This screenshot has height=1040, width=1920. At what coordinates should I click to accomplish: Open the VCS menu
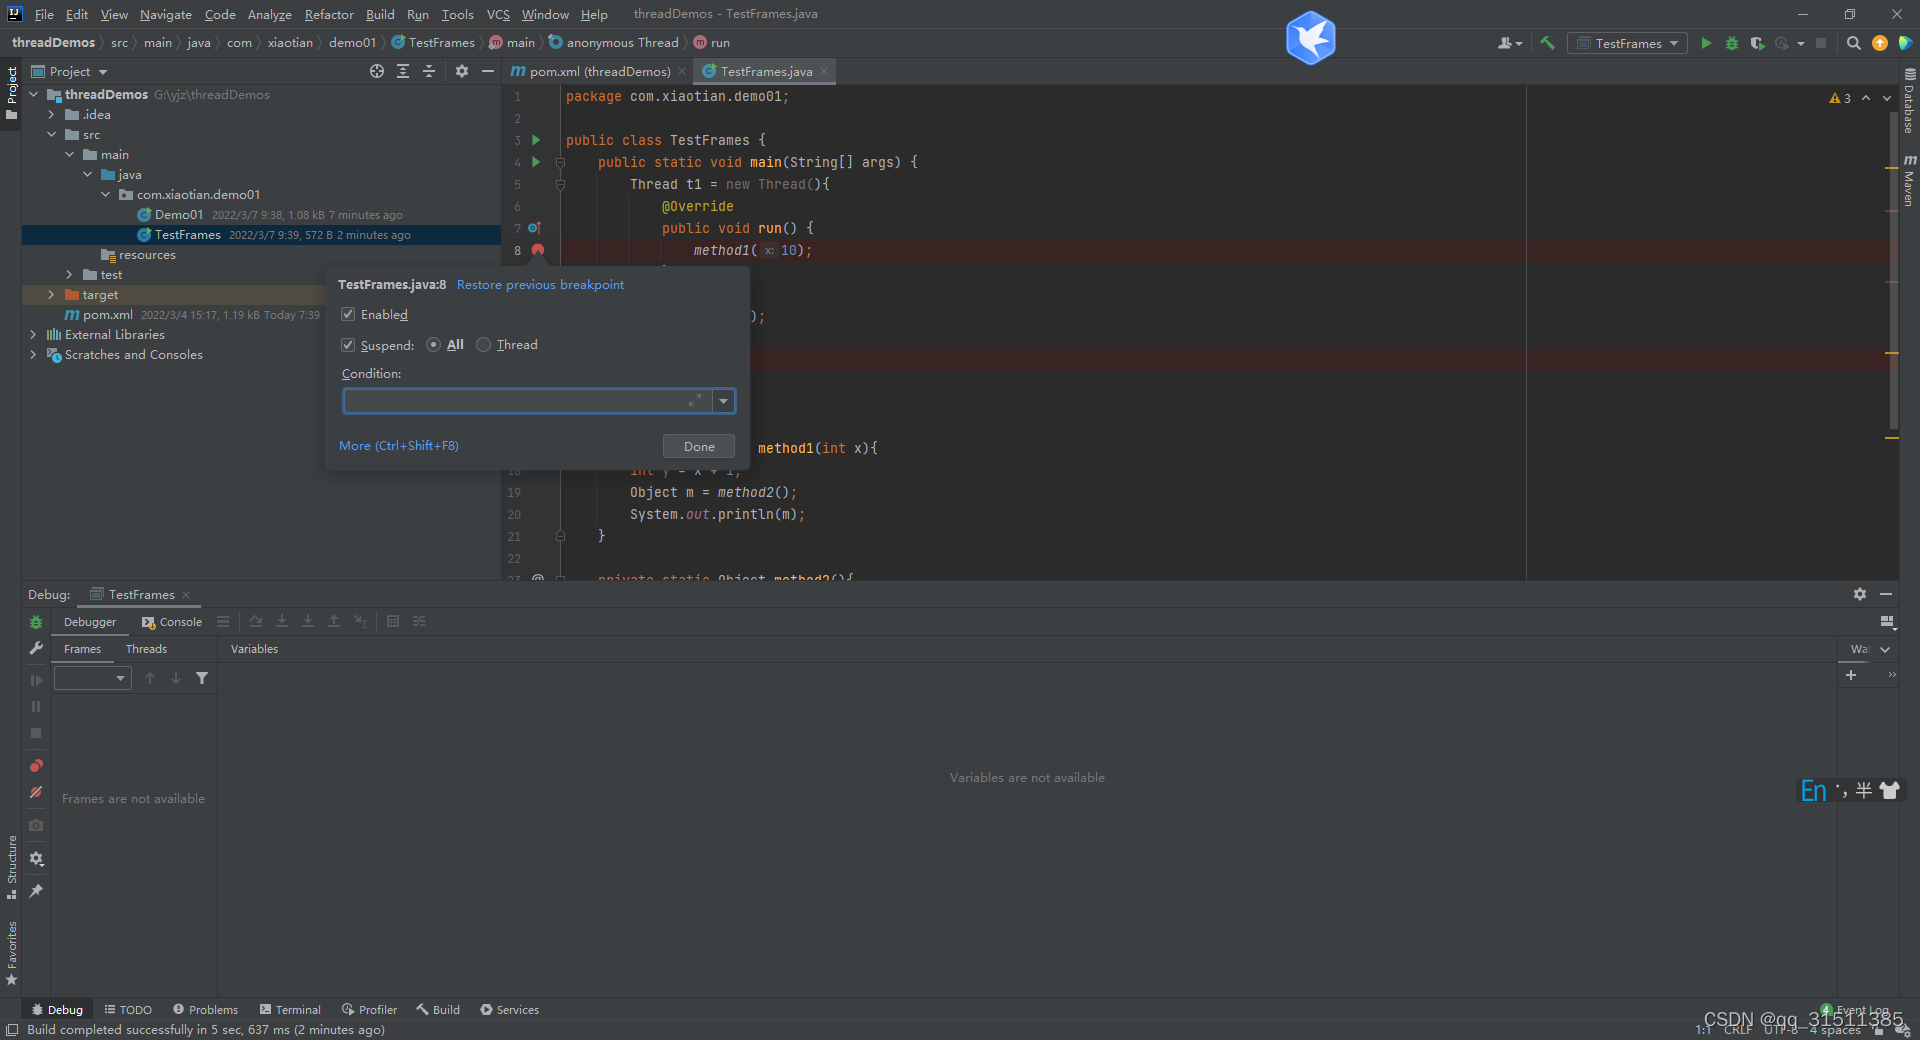498,14
